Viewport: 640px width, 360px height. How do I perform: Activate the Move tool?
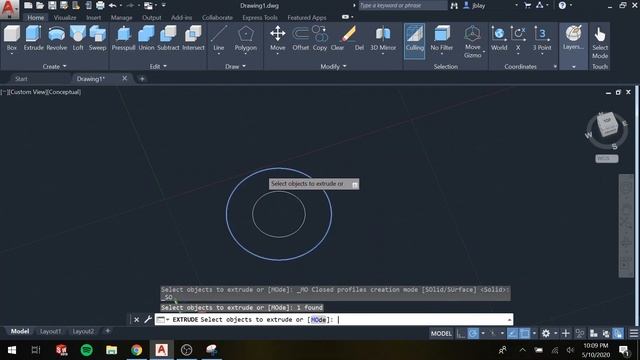pos(278,38)
